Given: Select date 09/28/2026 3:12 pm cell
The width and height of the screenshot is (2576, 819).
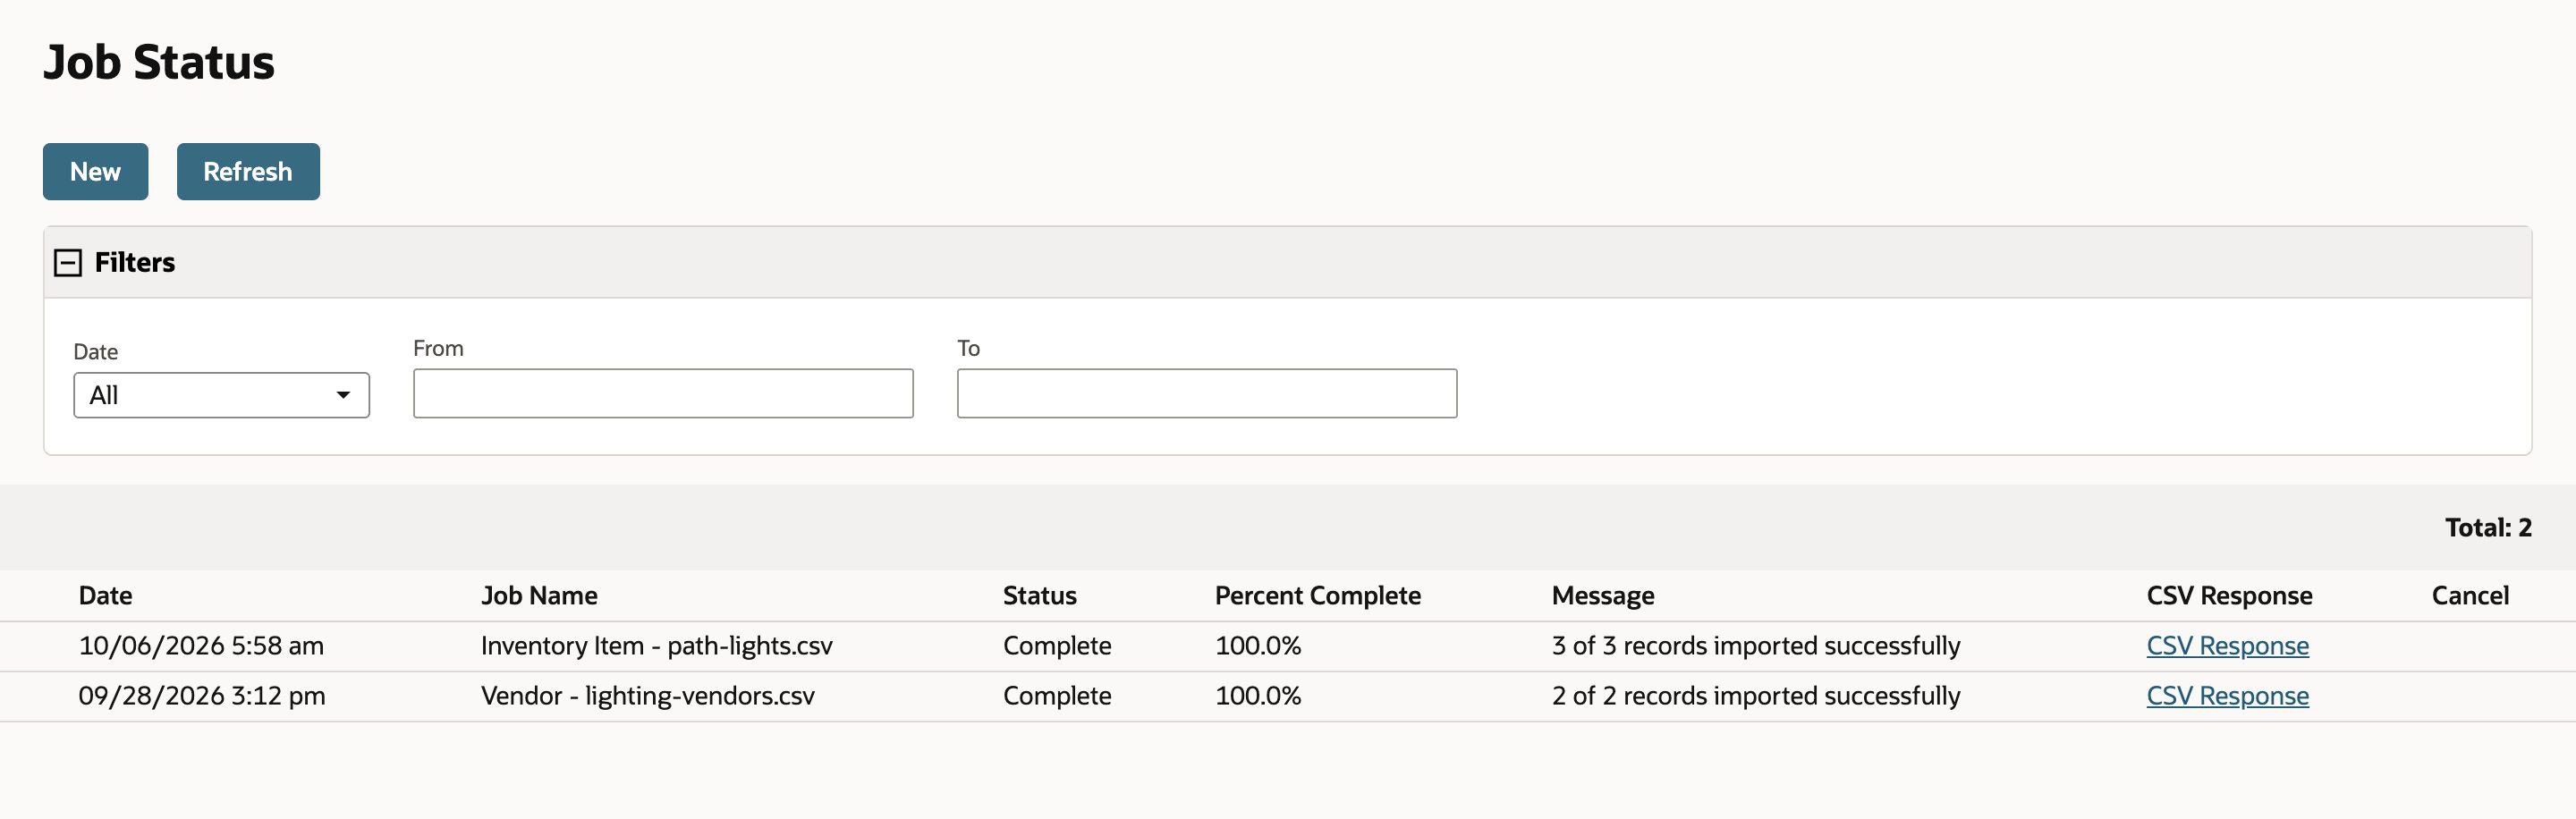Looking at the screenshot, I should [x=202, y=696].
